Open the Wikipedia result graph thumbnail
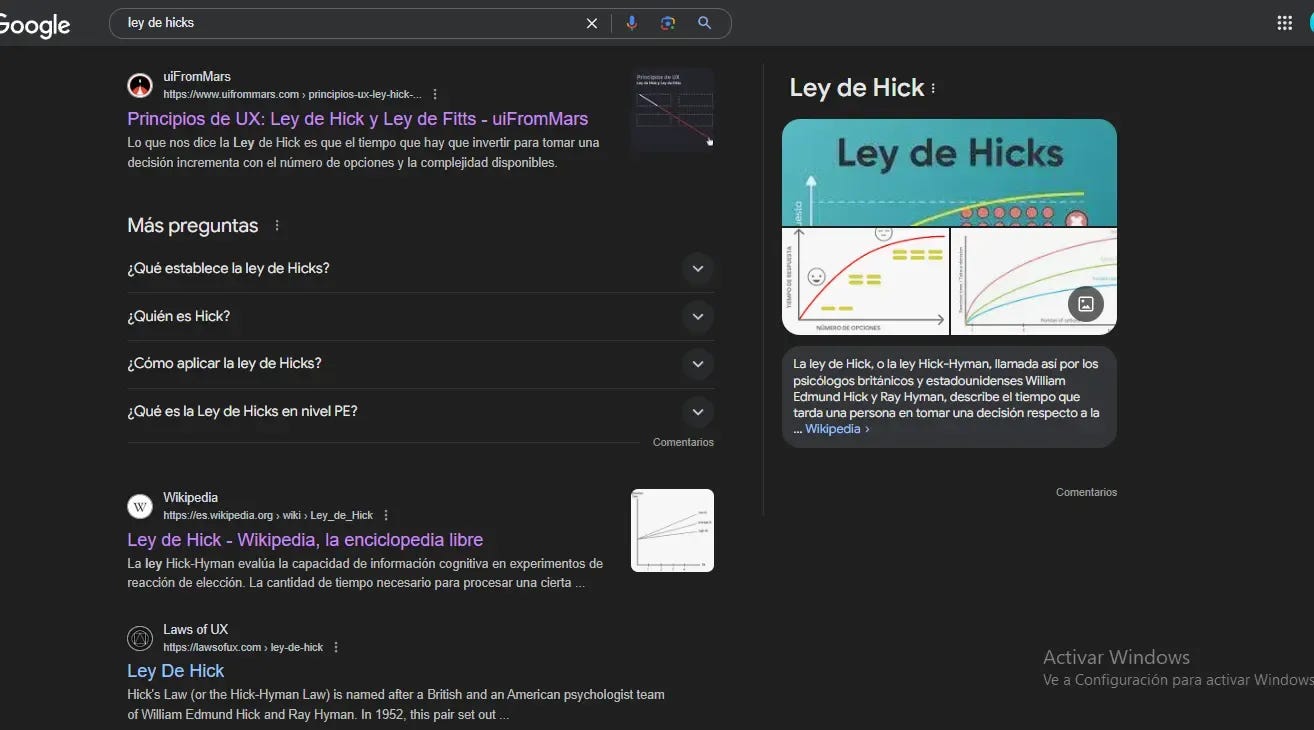 pyautogui.click(x=672, y=530)
